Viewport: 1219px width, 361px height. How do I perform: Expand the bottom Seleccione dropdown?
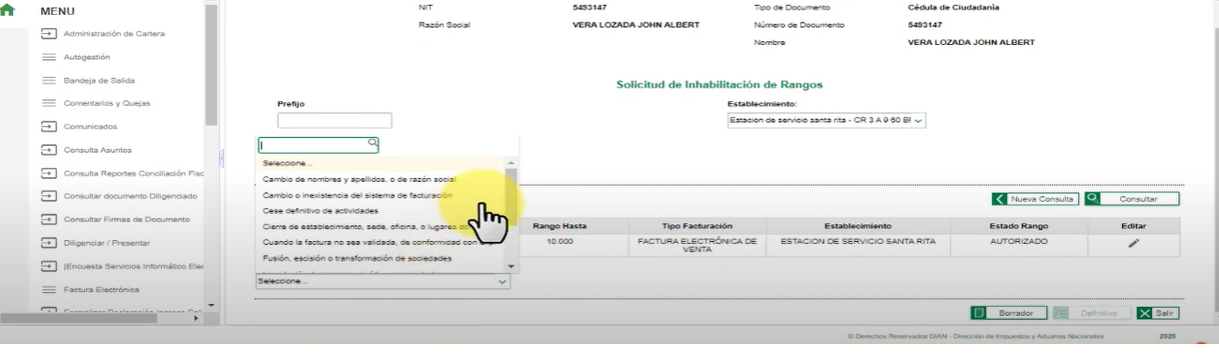pos(383,281)
